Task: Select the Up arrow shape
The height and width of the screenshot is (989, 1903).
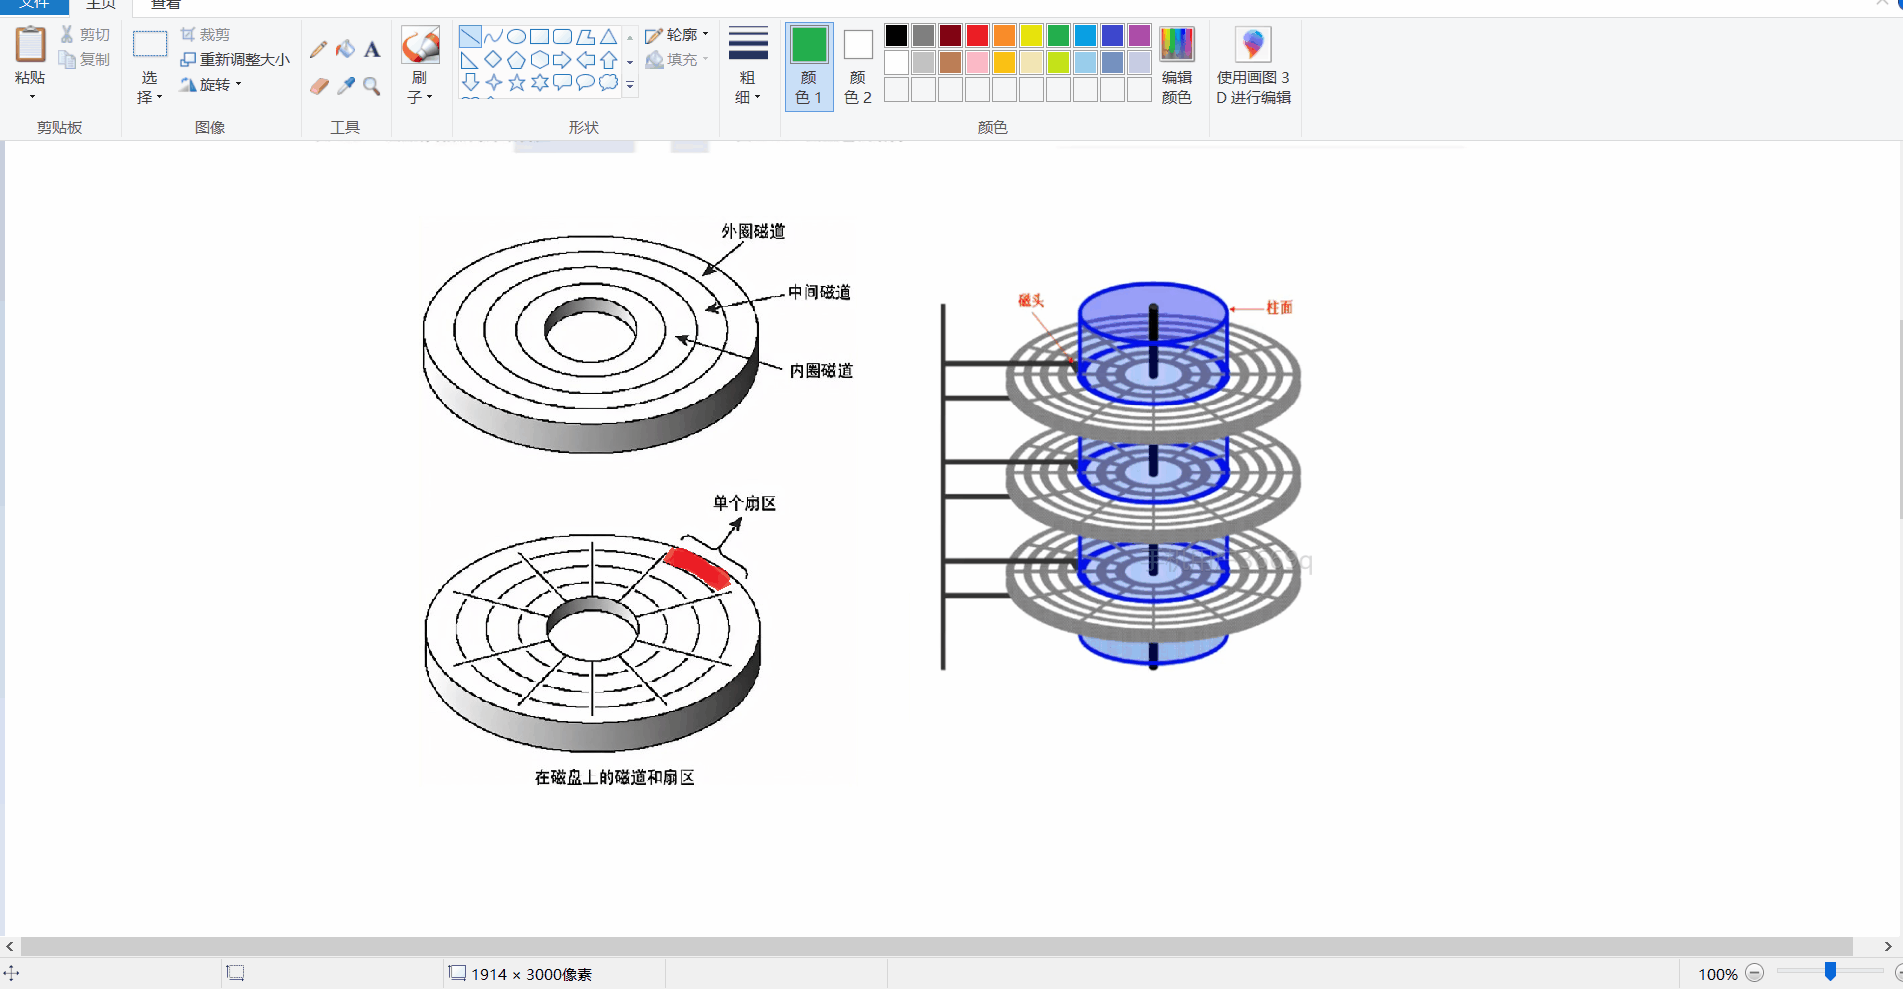Action: [x=608, y=60]
